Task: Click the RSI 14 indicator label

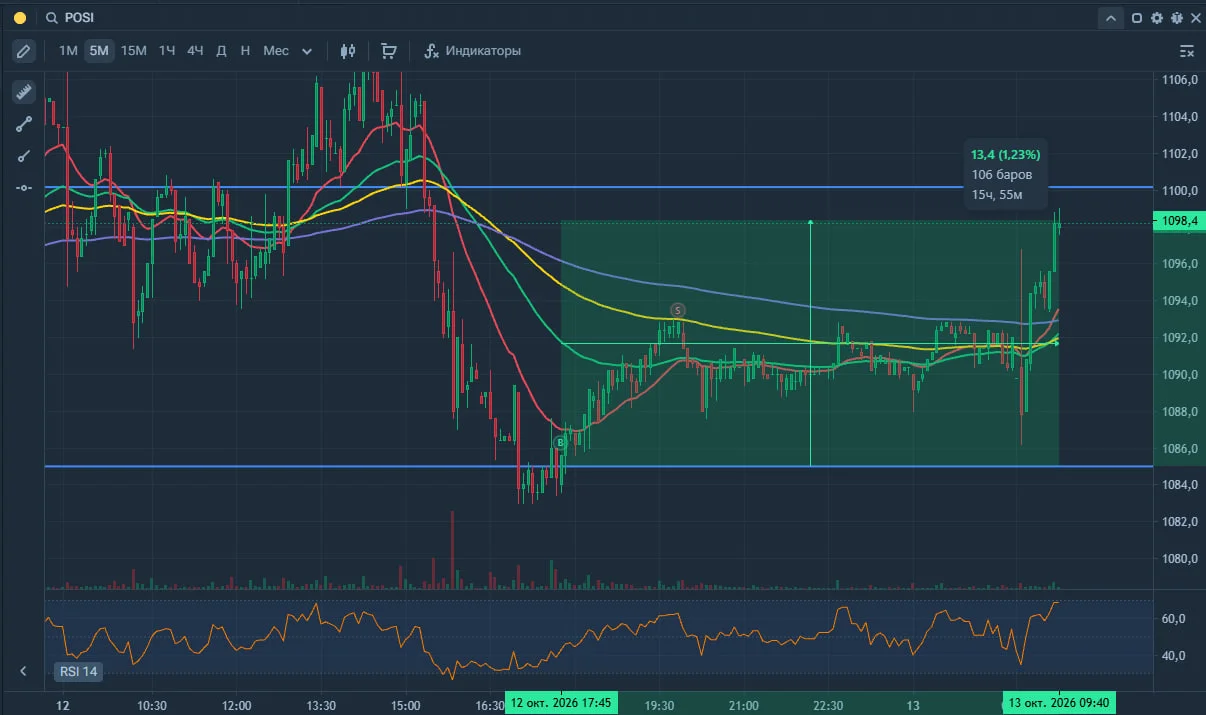Action: coord(79,672)
